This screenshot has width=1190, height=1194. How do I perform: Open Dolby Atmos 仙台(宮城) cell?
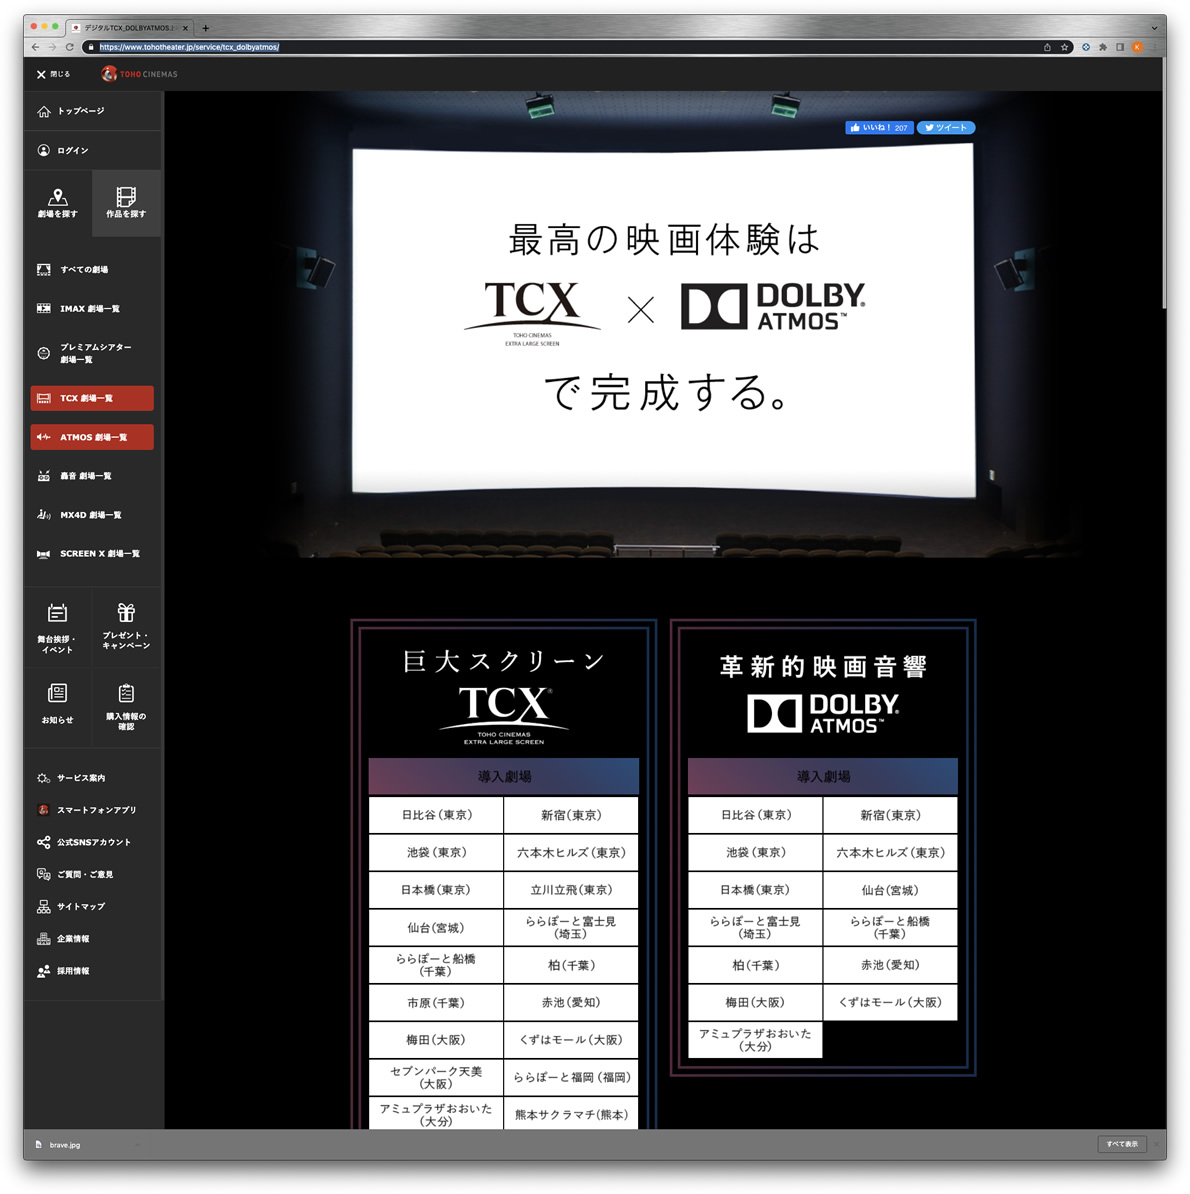(x=890, y=889)
